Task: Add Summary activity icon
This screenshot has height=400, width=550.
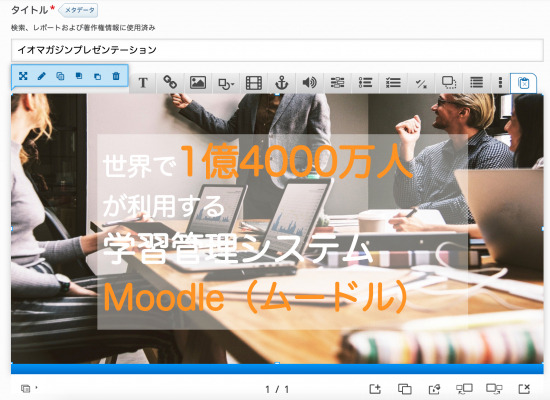Action: click(x=476, y=83)
